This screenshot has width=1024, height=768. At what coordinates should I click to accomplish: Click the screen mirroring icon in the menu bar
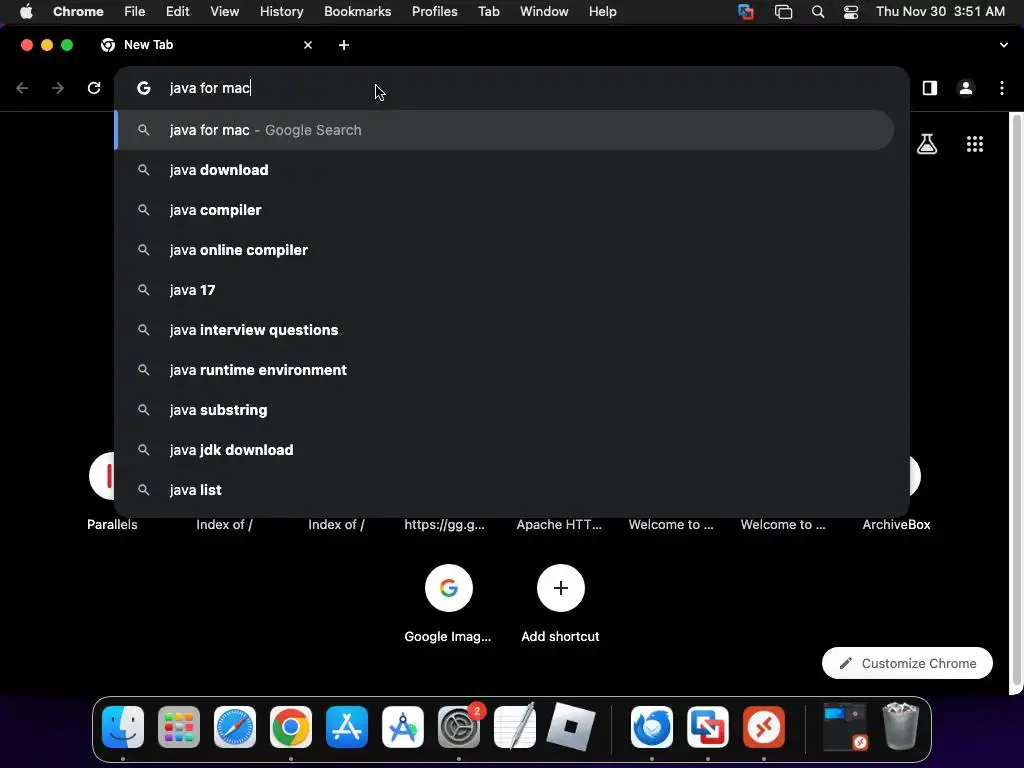783,12
